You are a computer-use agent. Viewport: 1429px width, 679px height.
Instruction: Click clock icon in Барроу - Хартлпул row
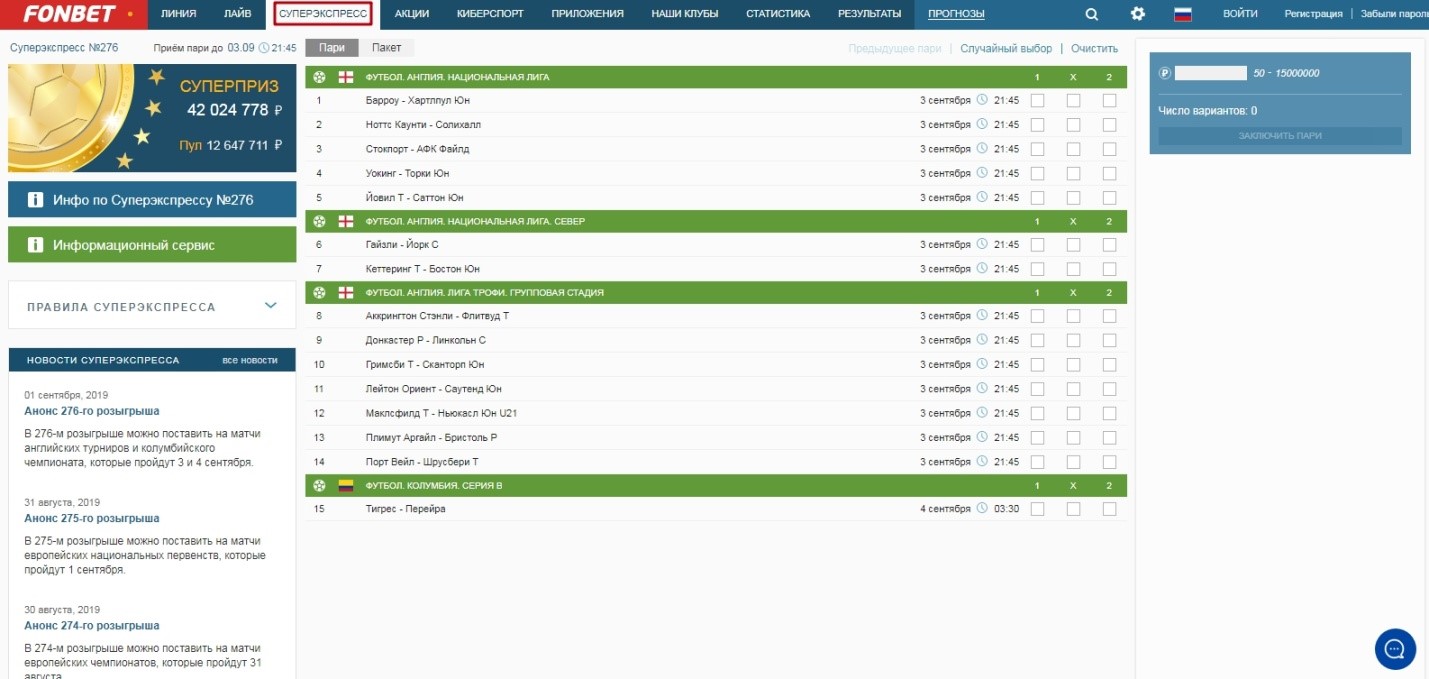tap(982, 100)
